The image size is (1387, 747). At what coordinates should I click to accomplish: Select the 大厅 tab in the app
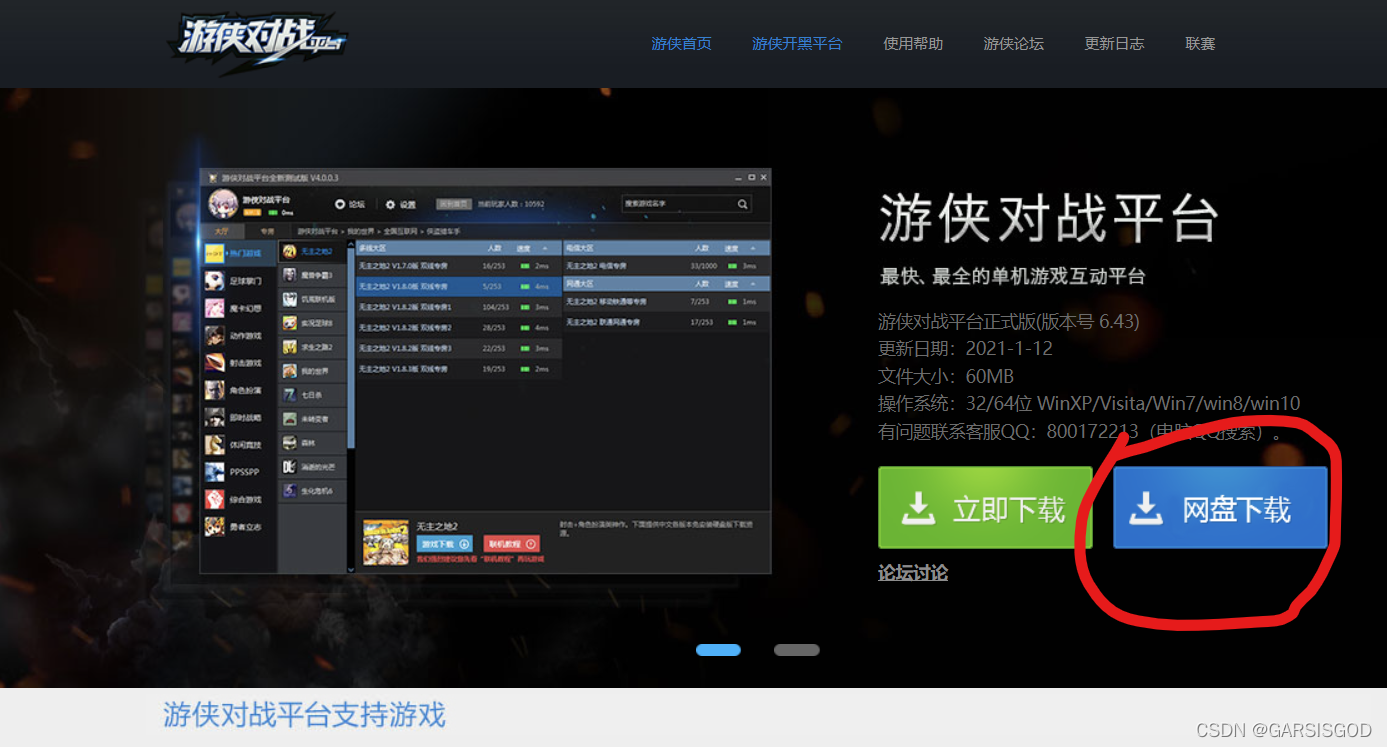pos(222,230)
